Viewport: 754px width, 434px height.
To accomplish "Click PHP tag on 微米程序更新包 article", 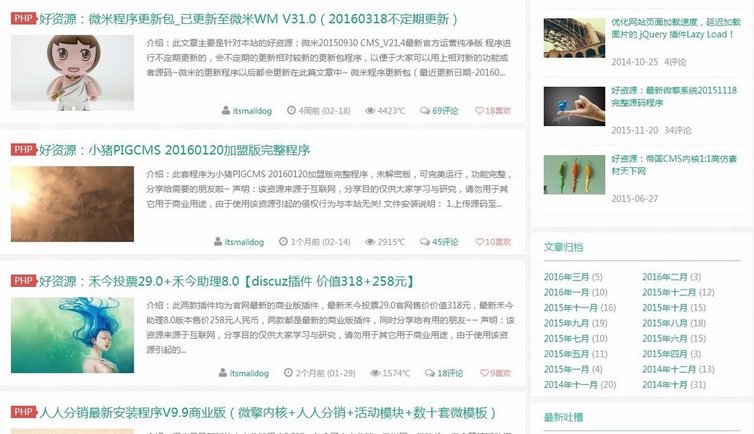I will [24, 18].
